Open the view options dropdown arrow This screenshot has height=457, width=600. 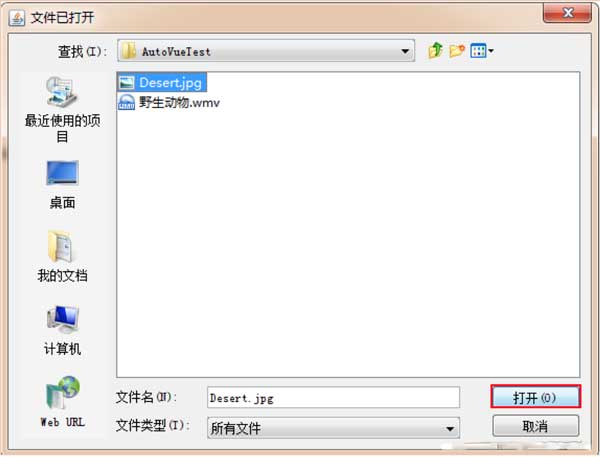[x=491, y=51]
